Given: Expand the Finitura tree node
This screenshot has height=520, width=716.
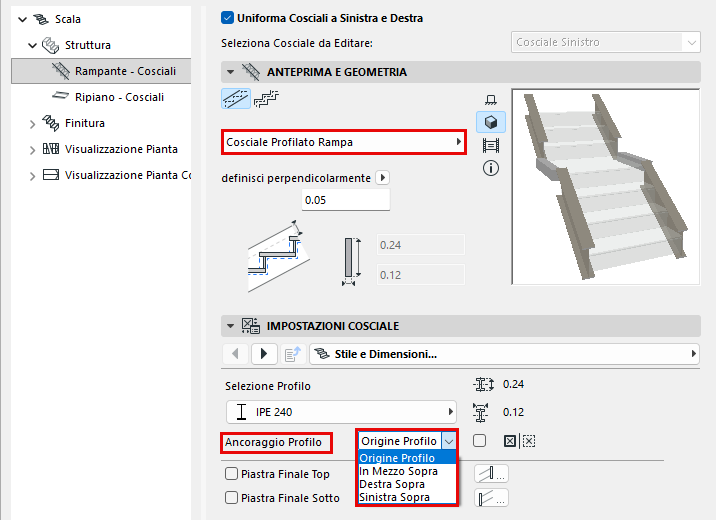Looking at the screenshot, I should pos(32,124).
